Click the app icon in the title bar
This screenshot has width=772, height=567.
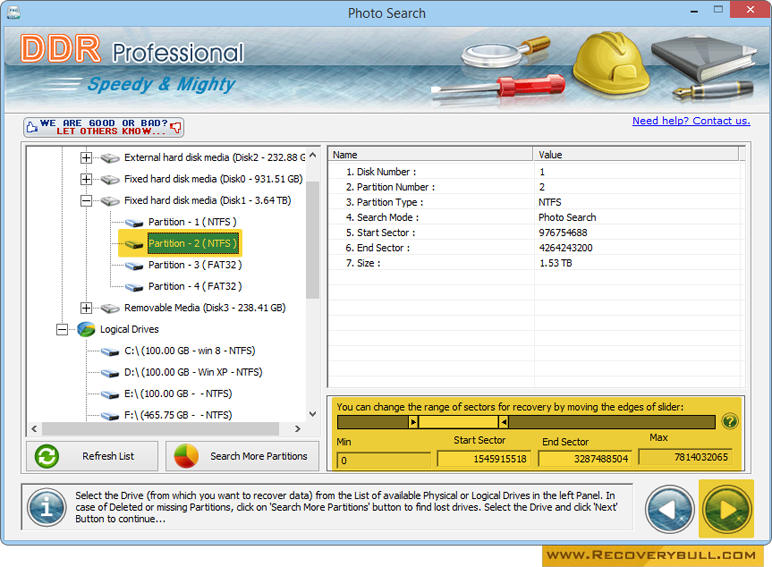click(x=13, y=12)
